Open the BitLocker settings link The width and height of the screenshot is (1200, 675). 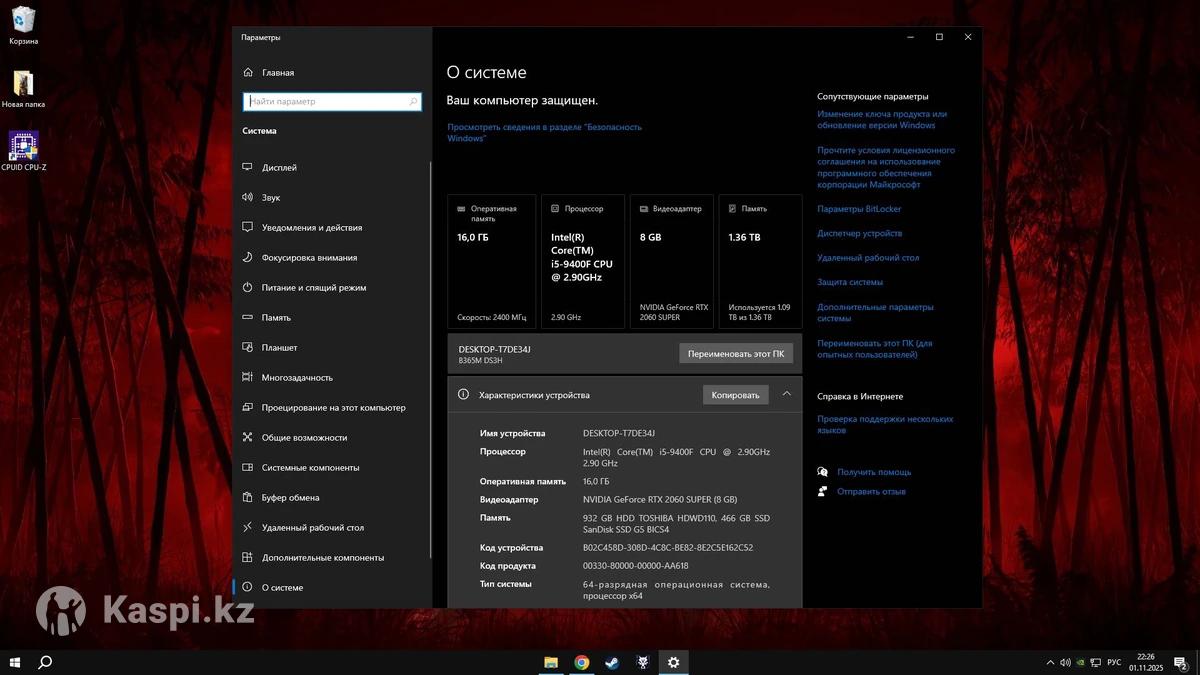pyautogui.click(x=859, y=209)
